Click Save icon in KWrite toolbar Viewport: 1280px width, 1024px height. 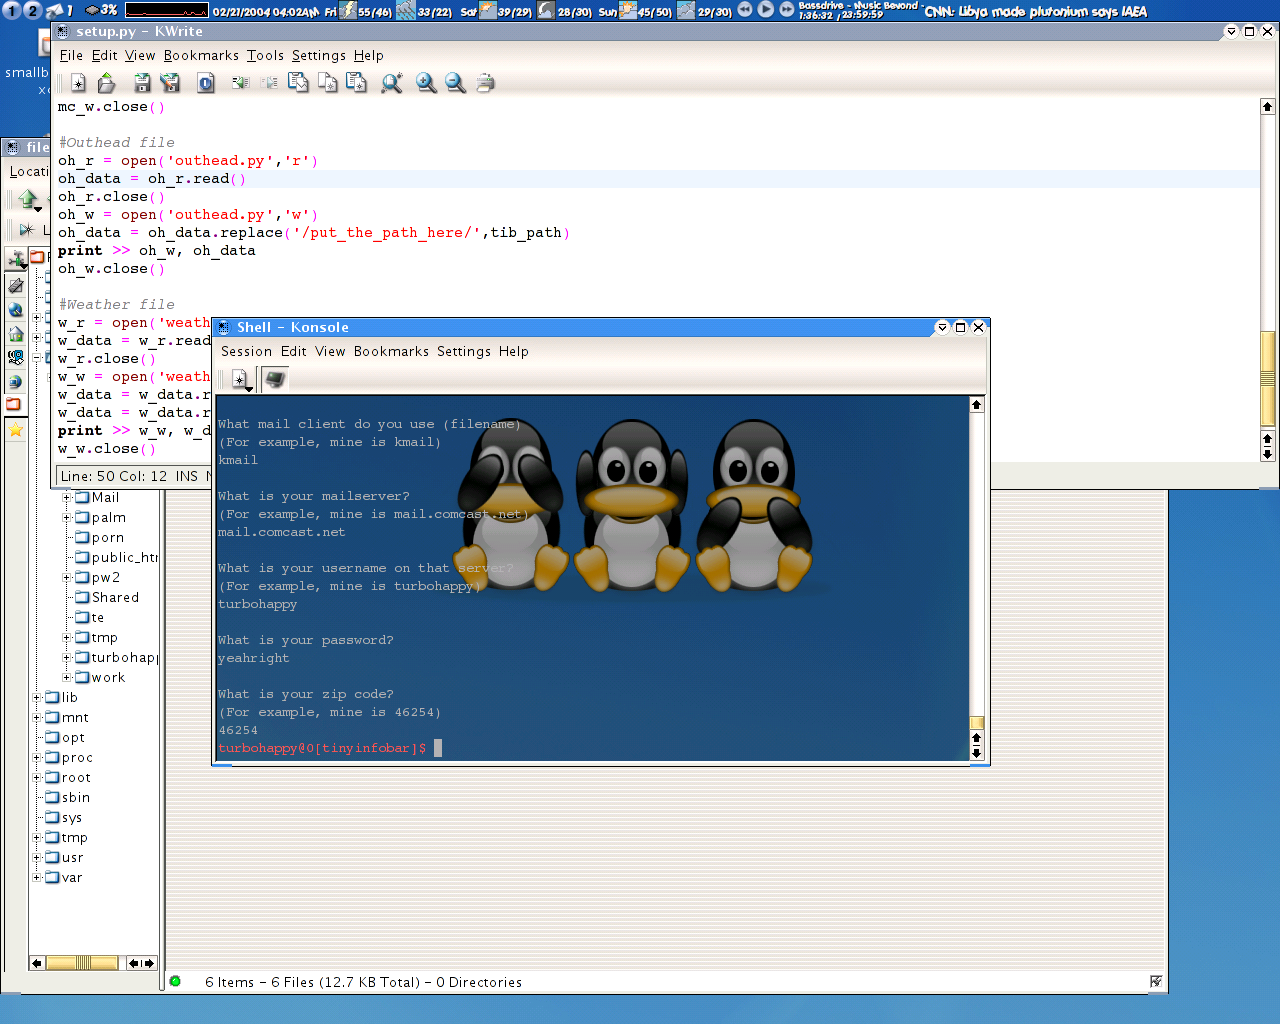[x=142, y=83]
